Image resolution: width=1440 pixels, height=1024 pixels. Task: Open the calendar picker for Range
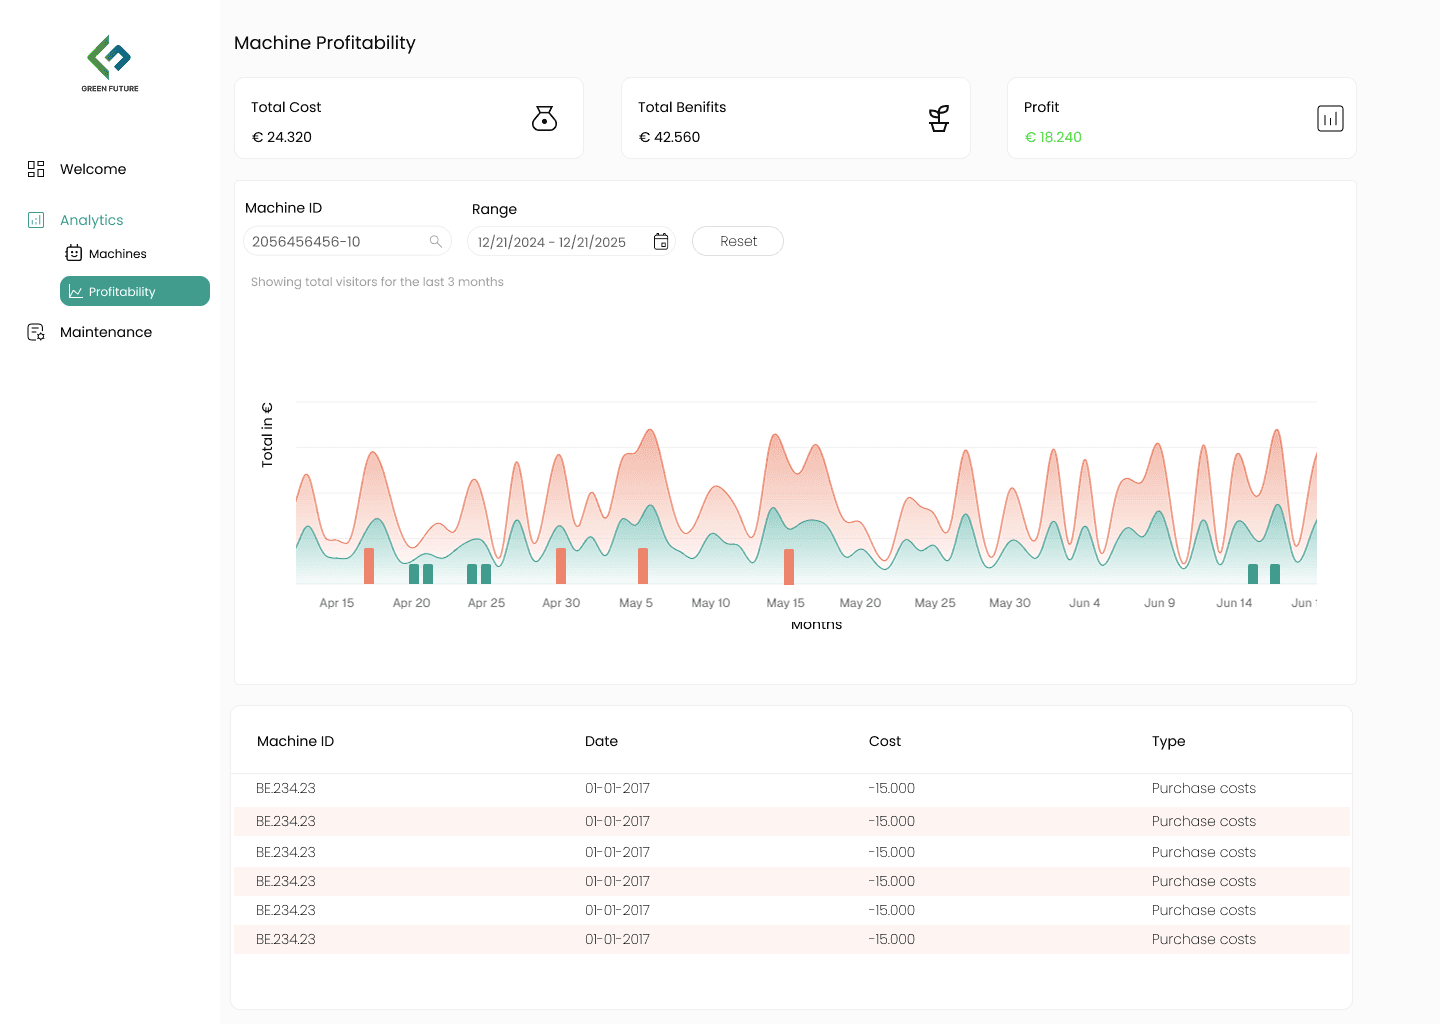[x=661, y=241]
